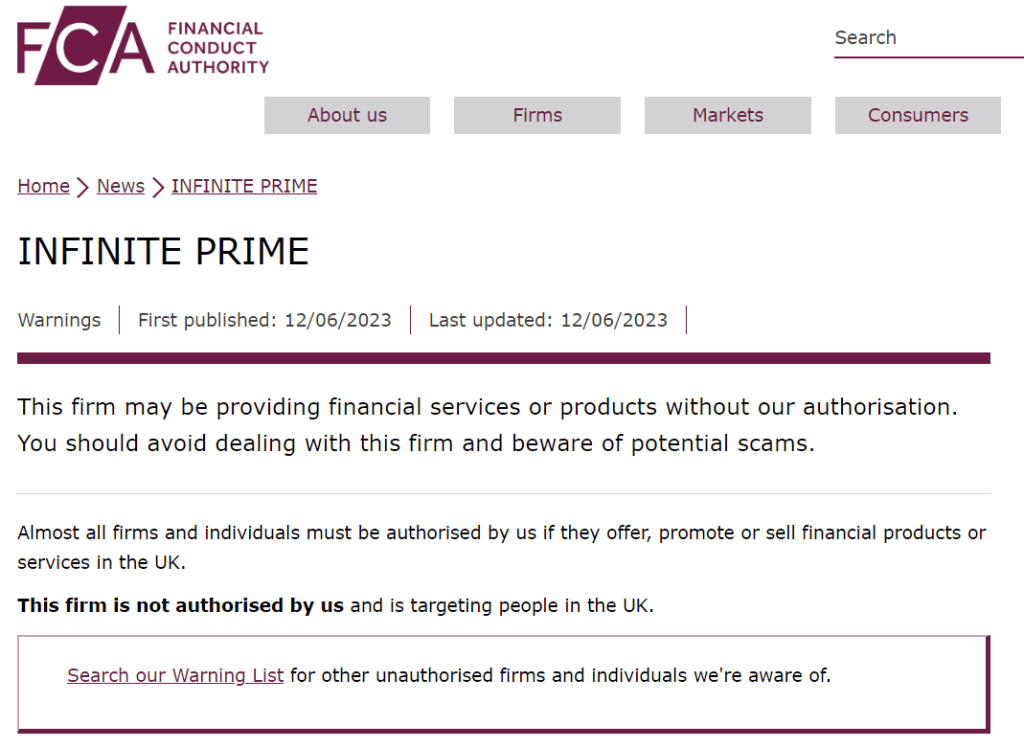The height and width of the screenshot is (748, 1024).
Task: Click the FCA logo
Action: point(140,45)
